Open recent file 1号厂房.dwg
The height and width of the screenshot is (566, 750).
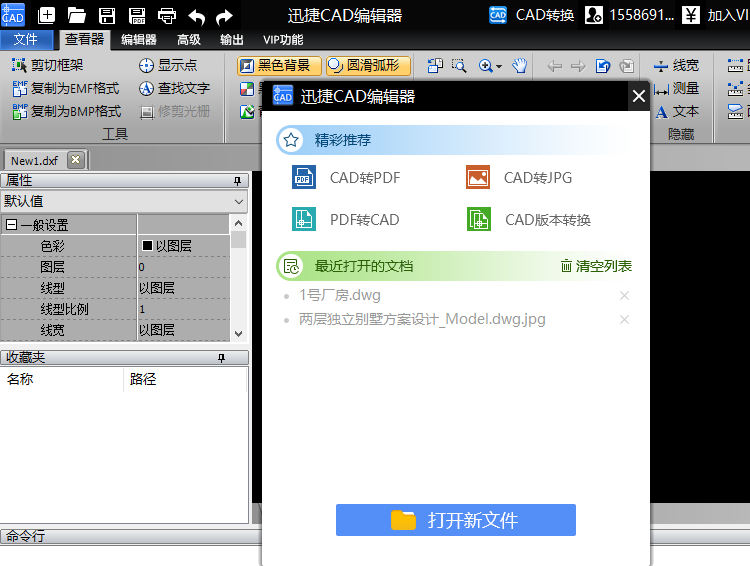pyautogui.click(x=340, y=295)
